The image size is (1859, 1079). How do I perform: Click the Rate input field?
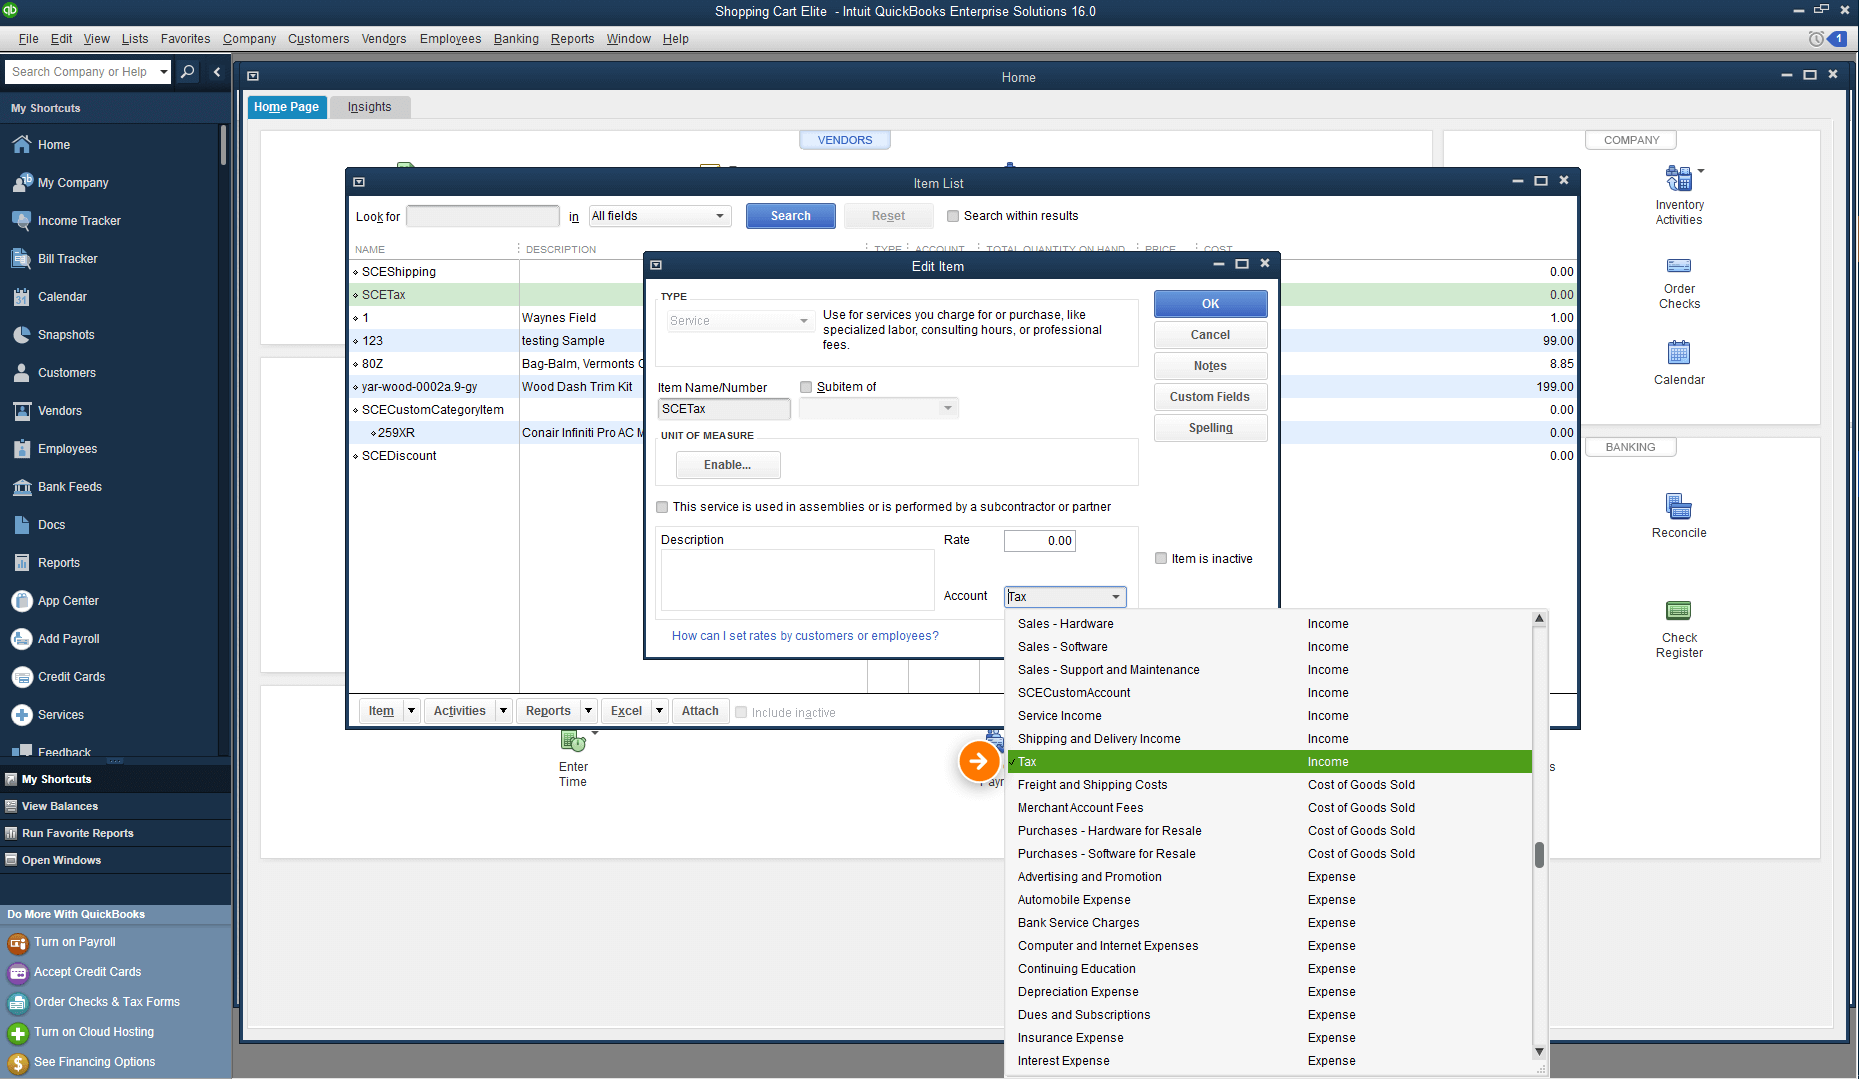click(1040, 541)
